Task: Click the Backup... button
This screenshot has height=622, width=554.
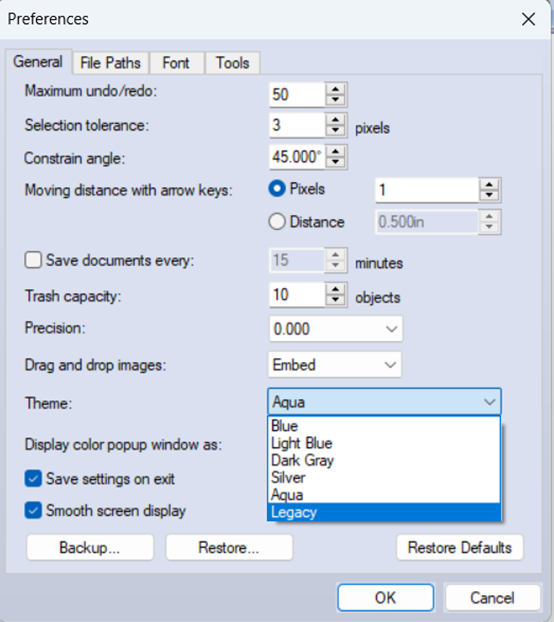Action: point(90,548)
